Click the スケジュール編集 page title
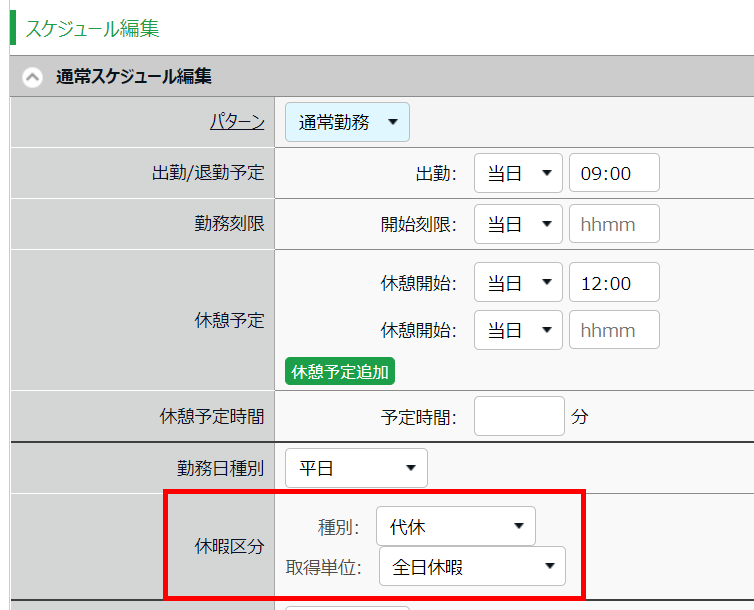Viewport: 754px width, 610px height. tap(92, 28)
